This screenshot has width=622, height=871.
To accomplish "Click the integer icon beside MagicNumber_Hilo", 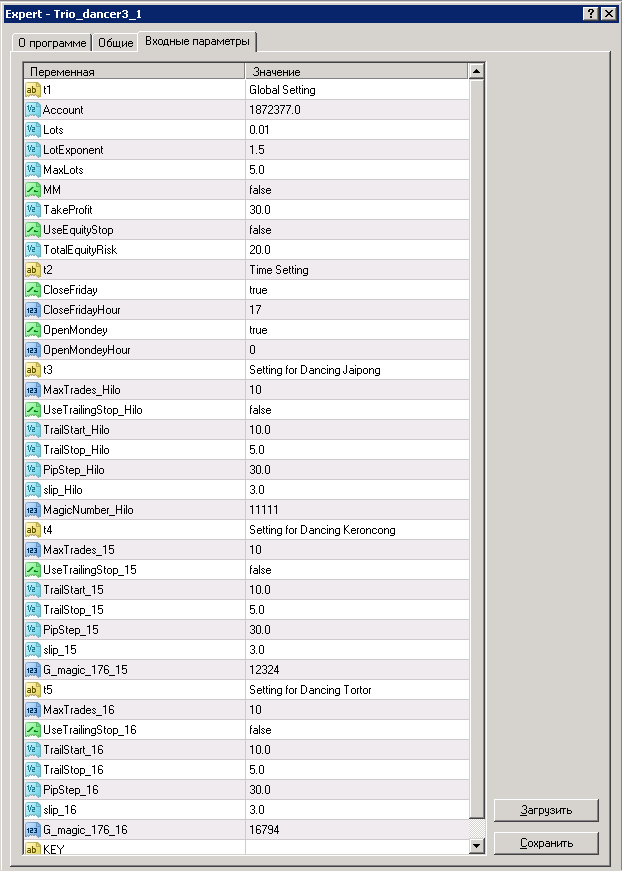I will coord(33,510).
